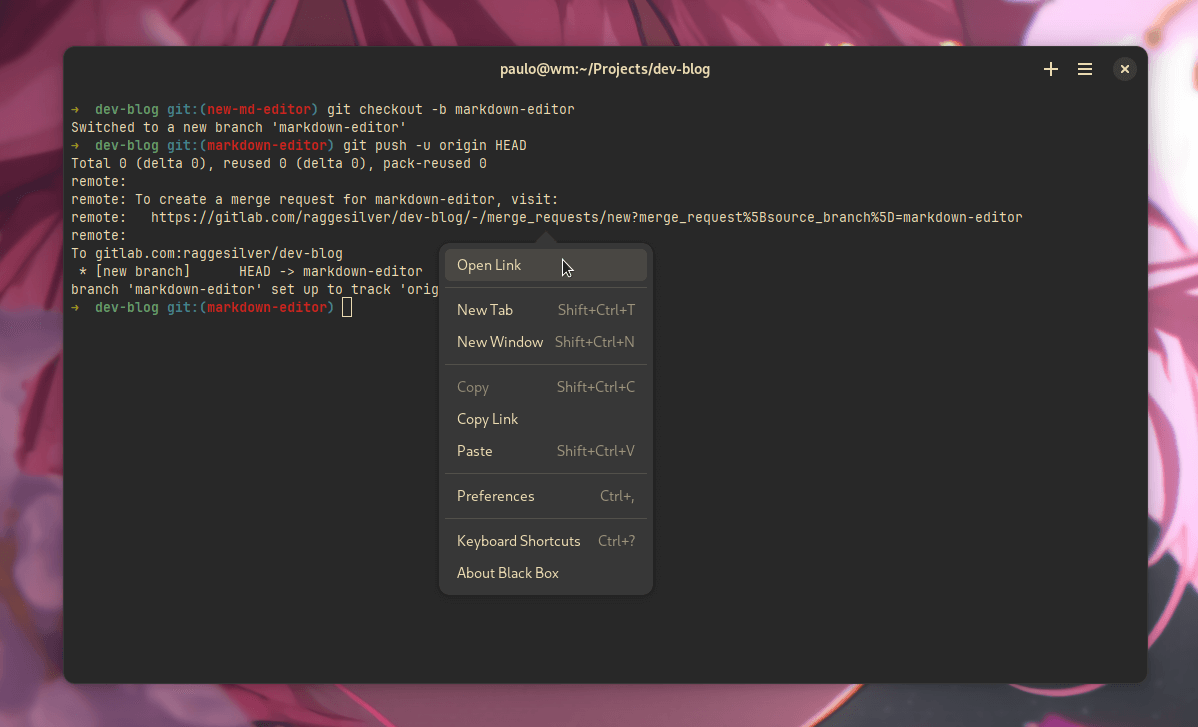Click the terminal title "paulo@wm:~/Projects/dev-blog"
Image resolution: width=1198 pixels, height=727 pixels.
pyautogui.click(x=605, y=69)
